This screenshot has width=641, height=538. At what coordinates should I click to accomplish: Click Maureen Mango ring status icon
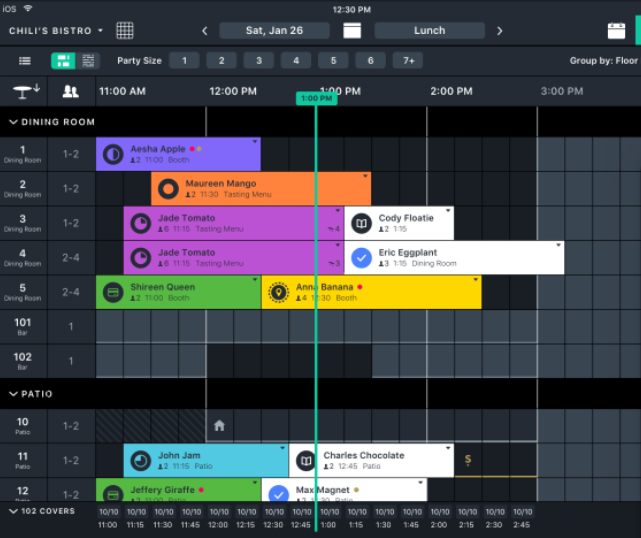(x=168, y=189)
